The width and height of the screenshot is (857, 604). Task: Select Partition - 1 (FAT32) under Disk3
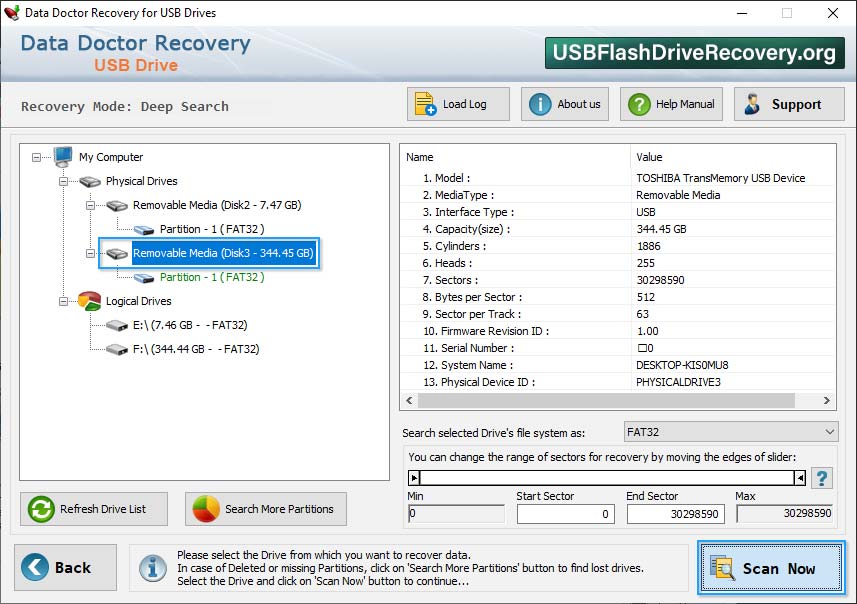point(212,277)
